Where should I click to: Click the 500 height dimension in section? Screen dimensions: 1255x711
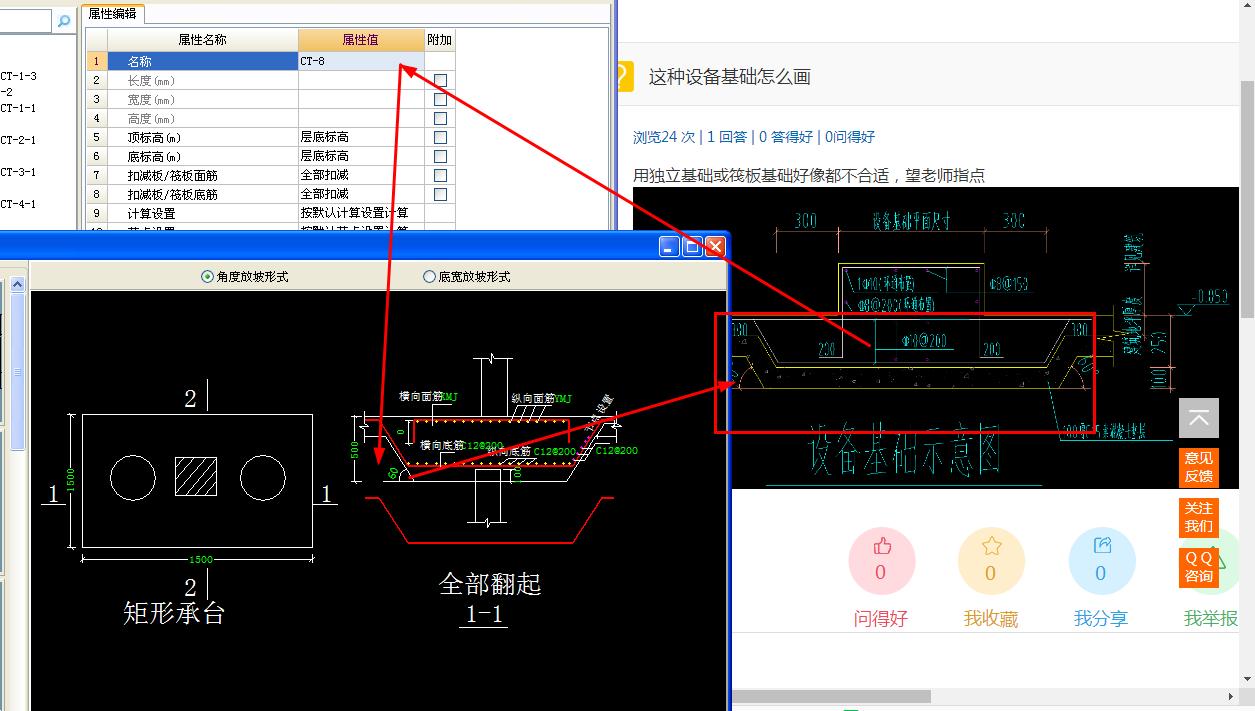point(354,450)
